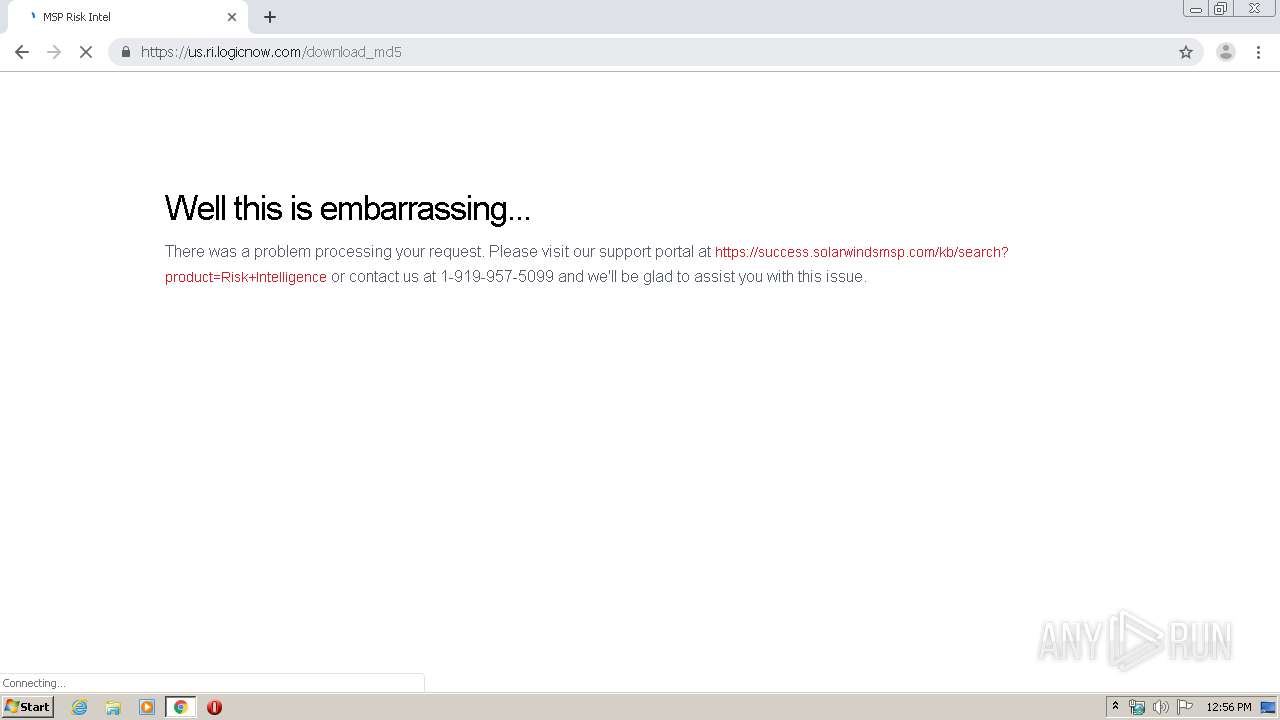Go back to the previous page

click(x=22, y=52)
